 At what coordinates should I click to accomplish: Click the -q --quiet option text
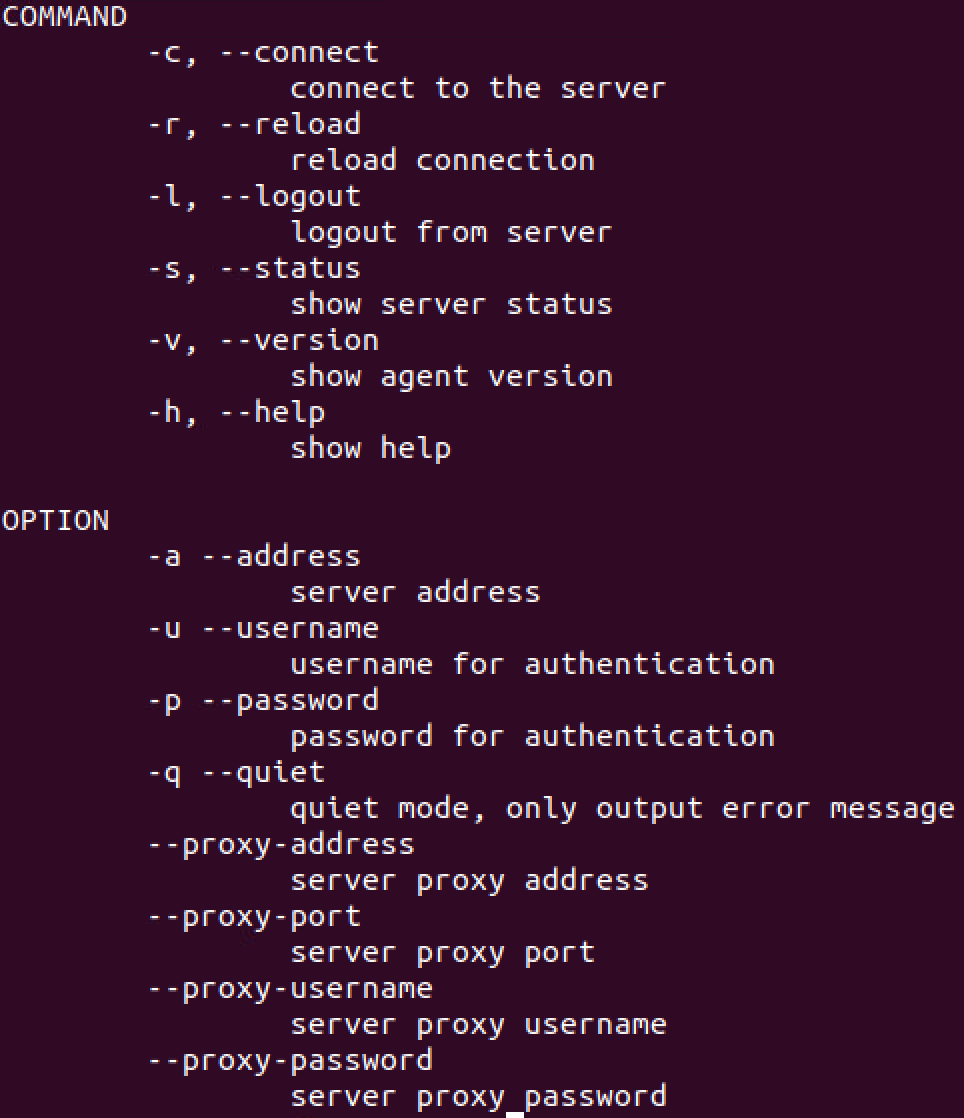[236, 774]
